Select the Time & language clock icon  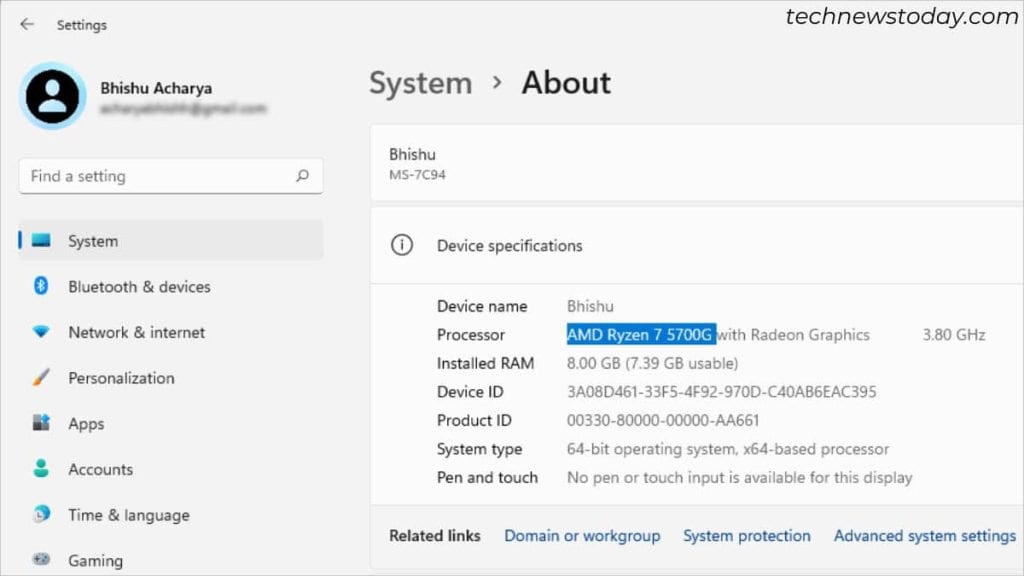coord(40,515)
